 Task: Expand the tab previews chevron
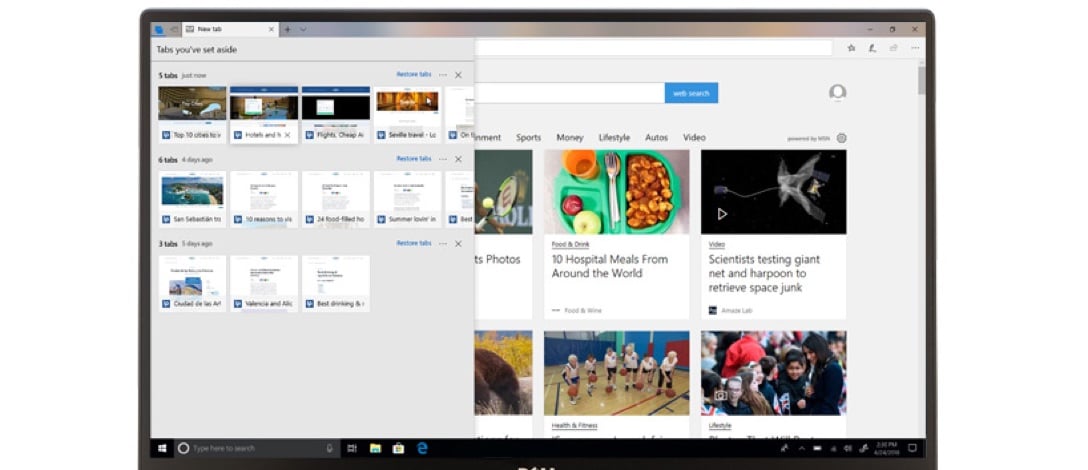[303, 29]
